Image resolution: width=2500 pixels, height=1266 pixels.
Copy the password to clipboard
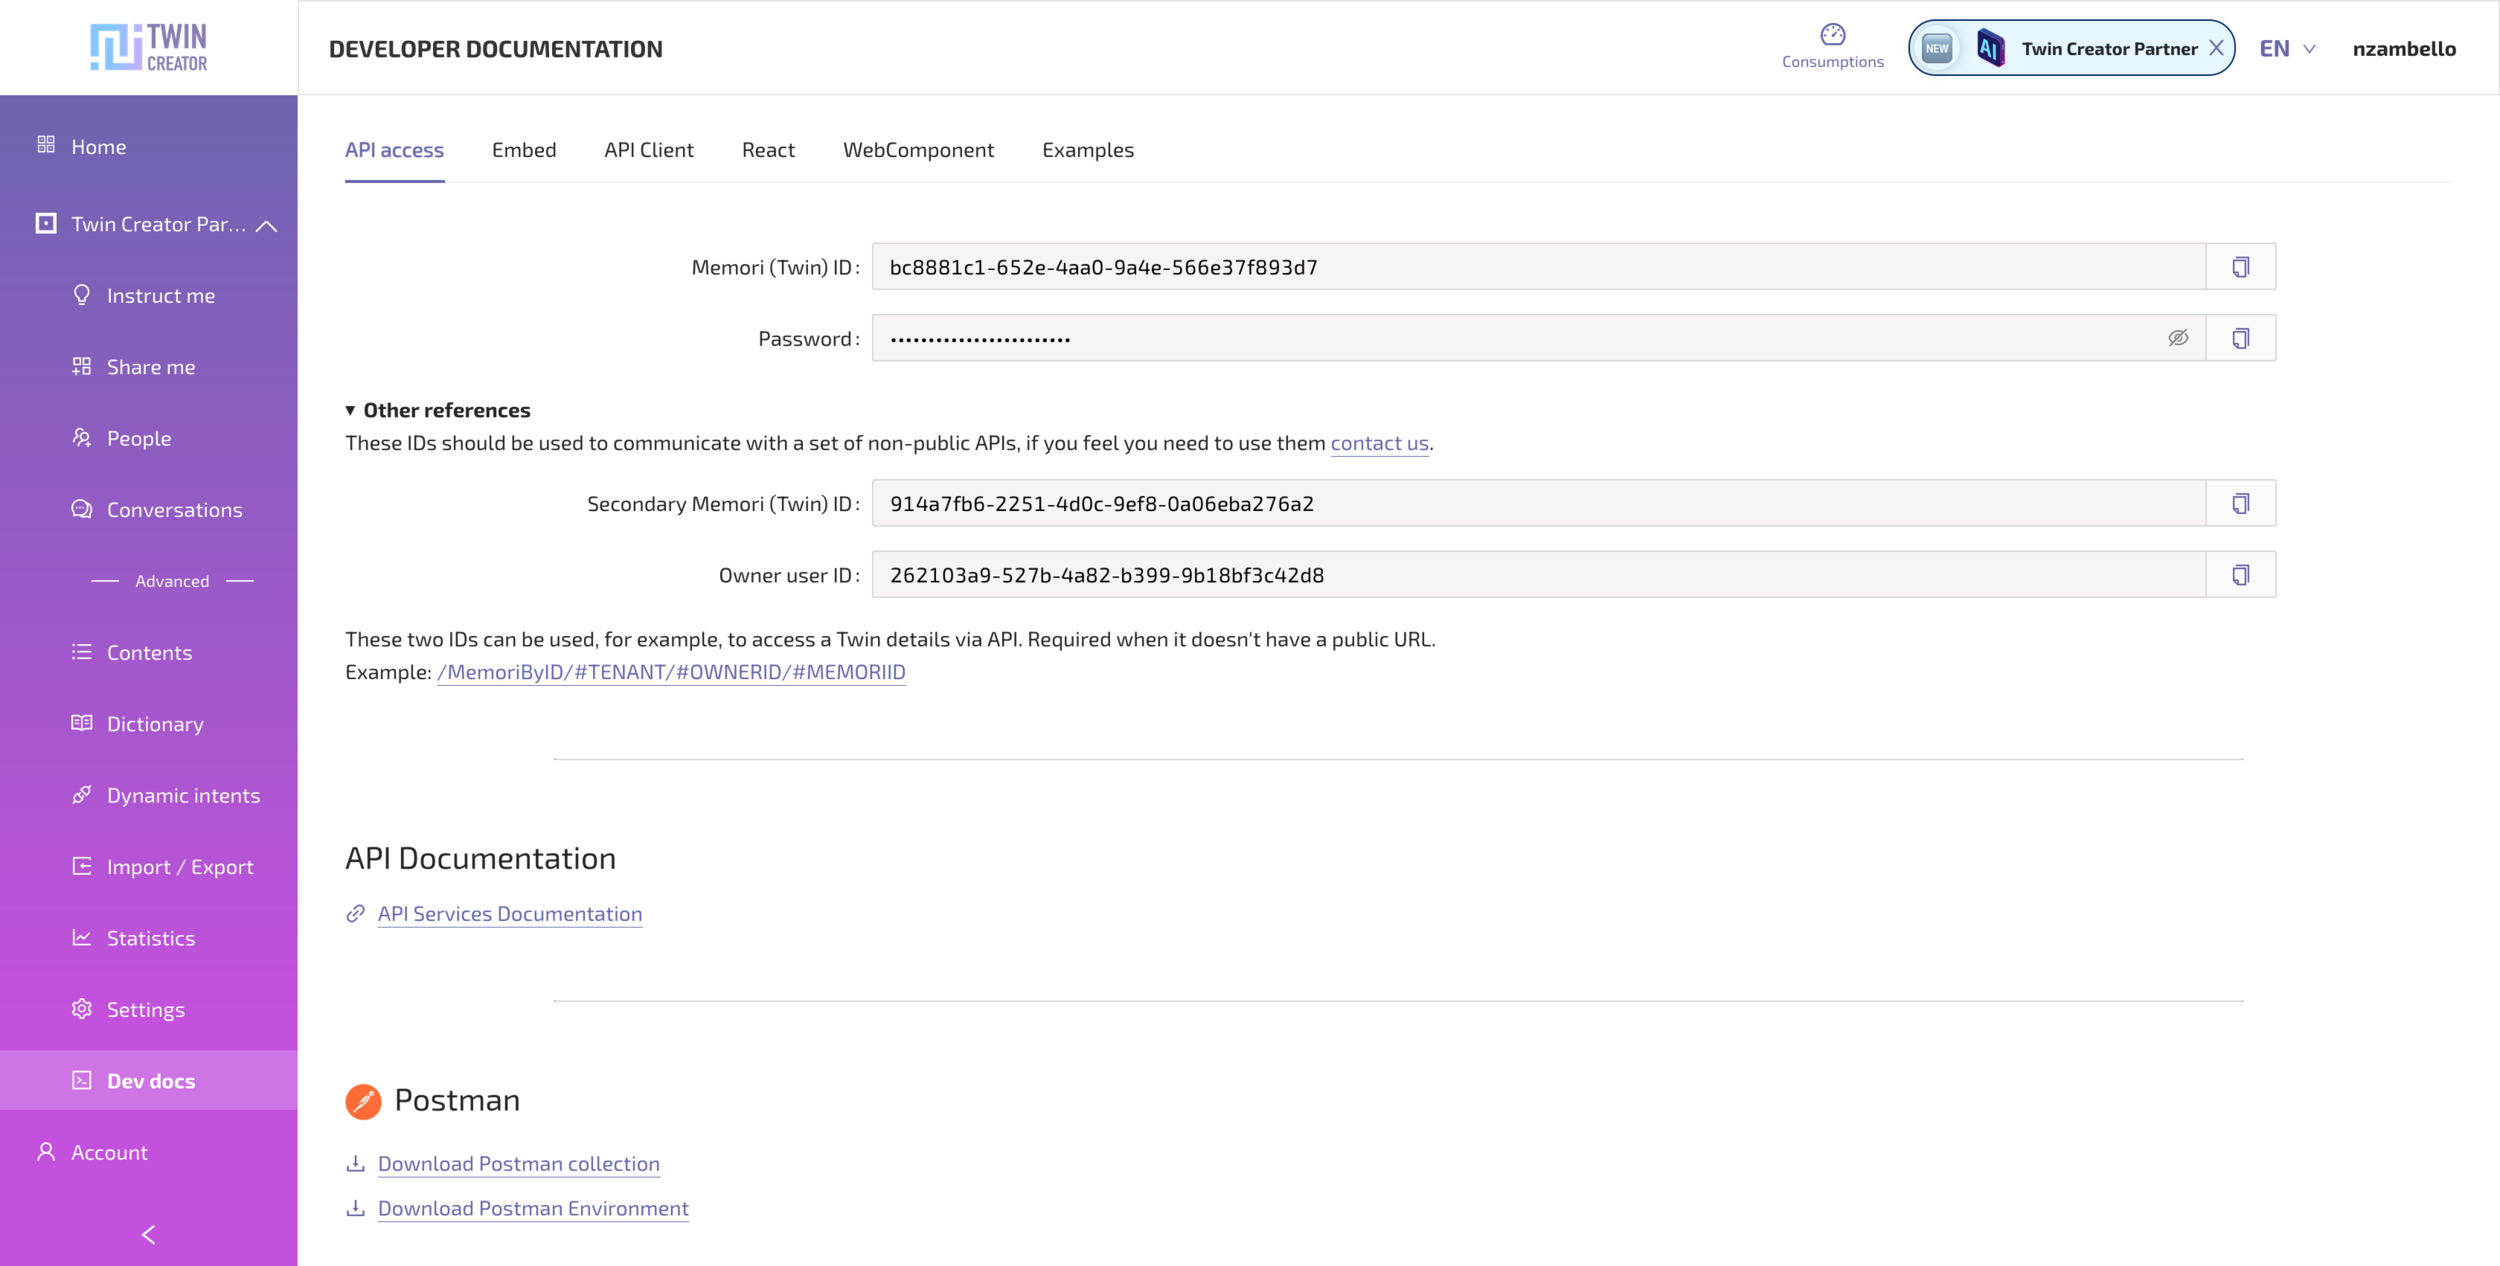tap(2240, 338)
